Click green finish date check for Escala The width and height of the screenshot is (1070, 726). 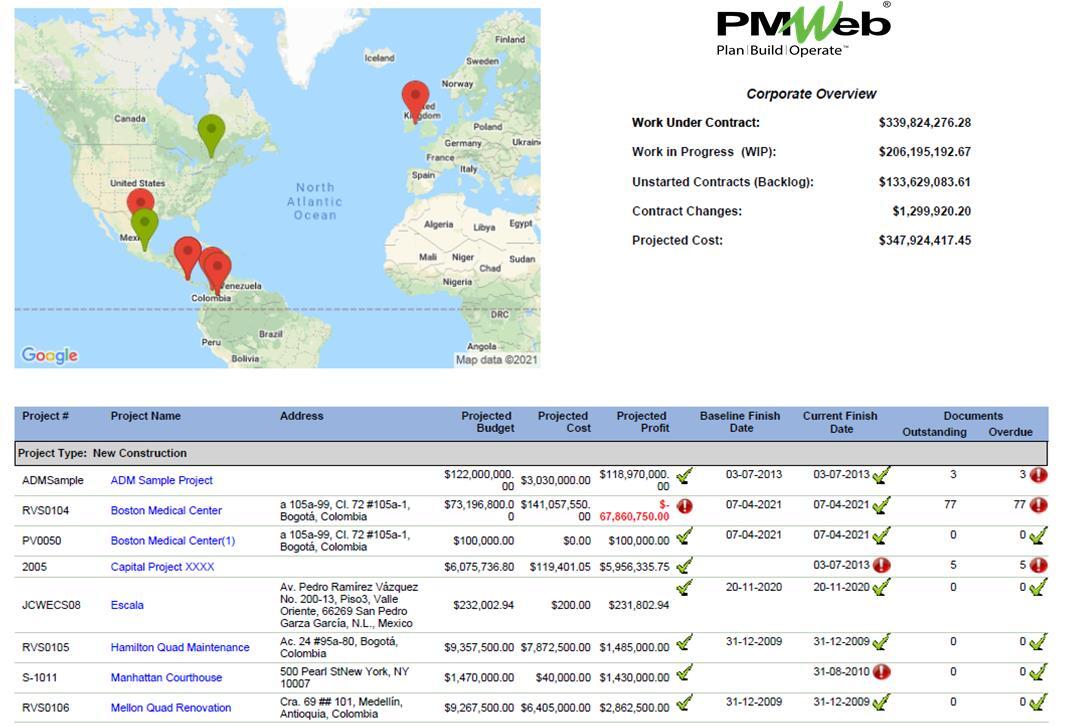pos(882,587)
